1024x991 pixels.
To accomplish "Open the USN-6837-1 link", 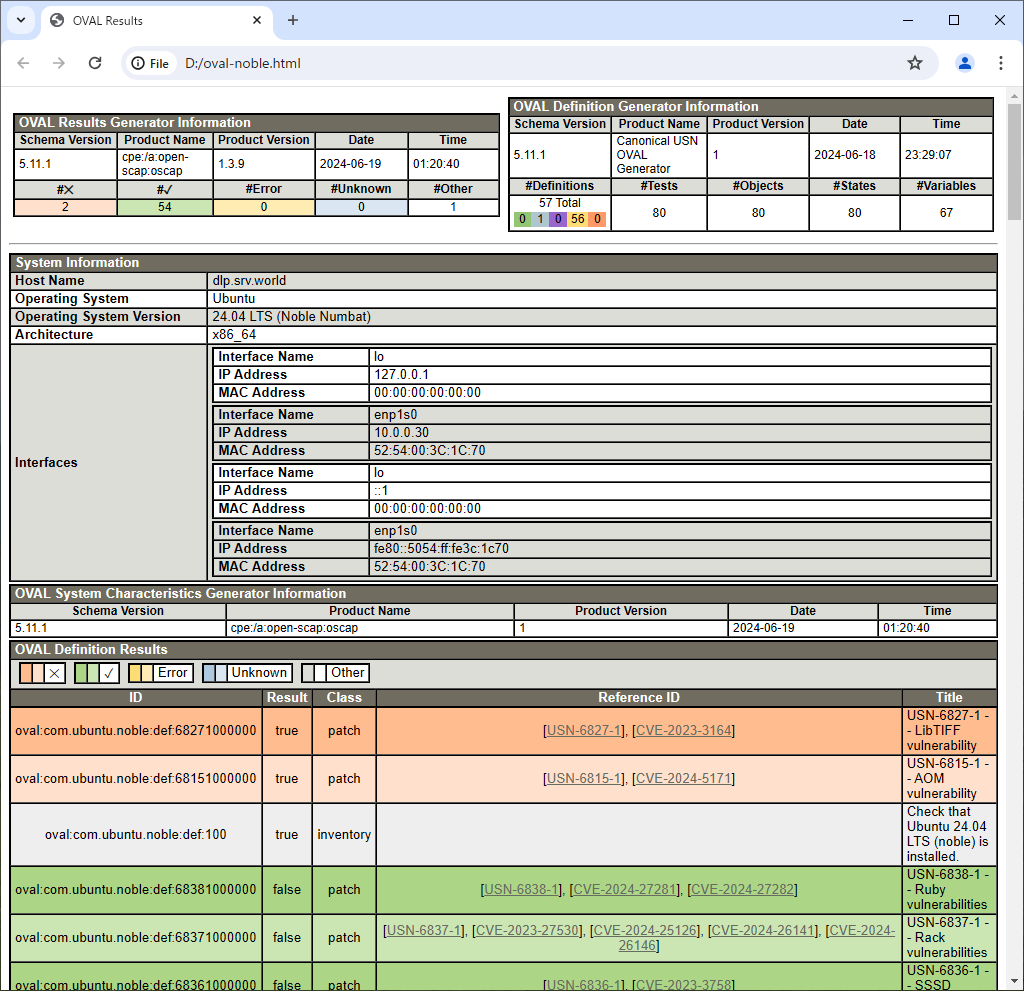I will 424,930.
